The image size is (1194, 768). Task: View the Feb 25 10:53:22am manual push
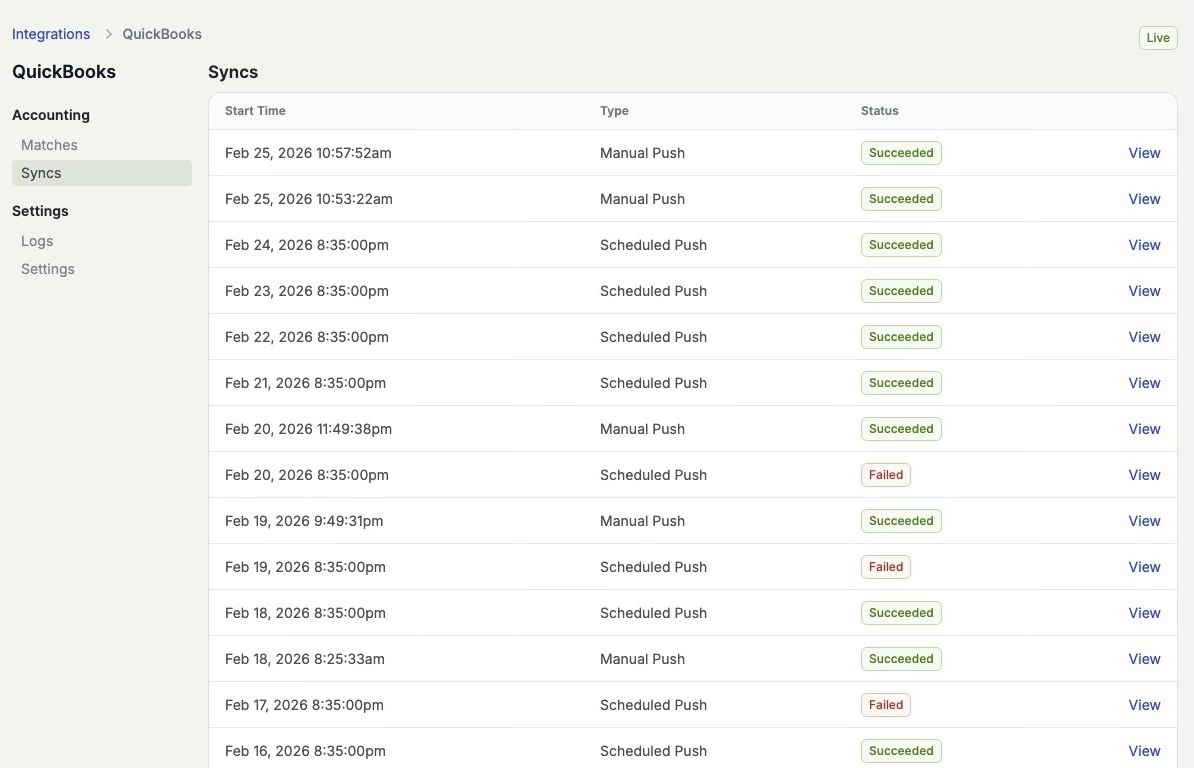1144,199
